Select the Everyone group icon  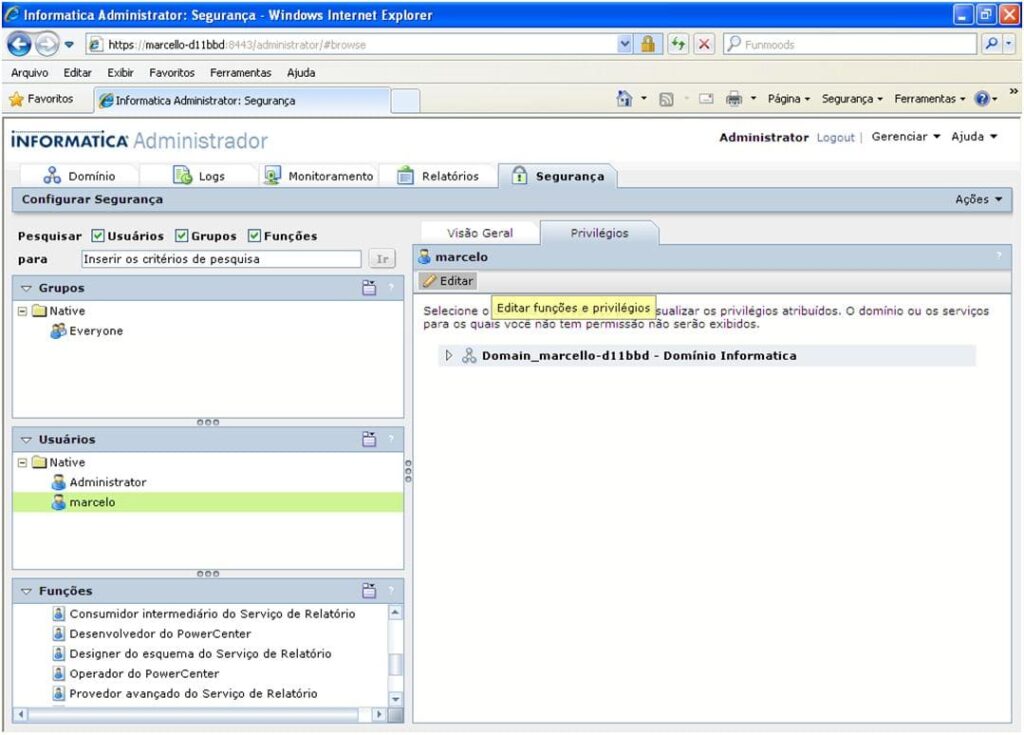tap(58, 331)
